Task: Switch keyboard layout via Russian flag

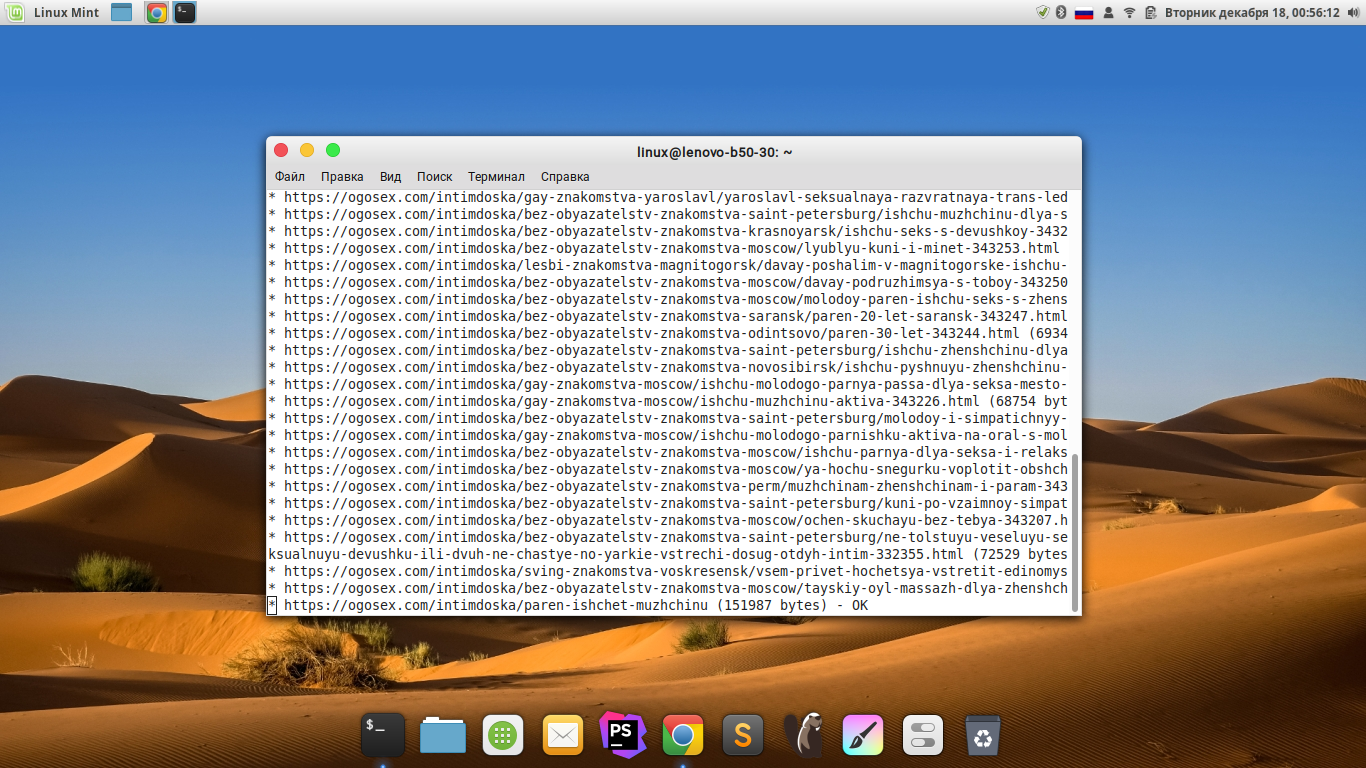Action: [x=1084, y=13]
